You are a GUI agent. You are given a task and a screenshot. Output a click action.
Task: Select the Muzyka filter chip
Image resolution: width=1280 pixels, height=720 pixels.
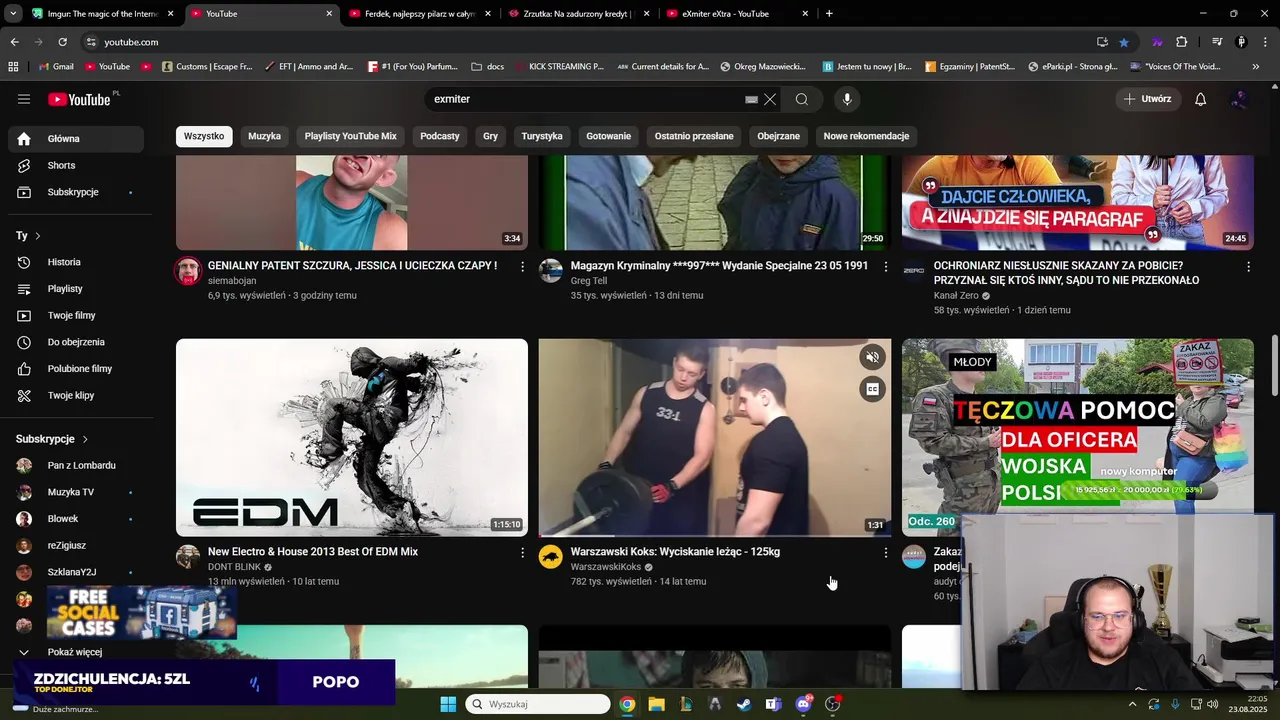[x=265, y=136]
